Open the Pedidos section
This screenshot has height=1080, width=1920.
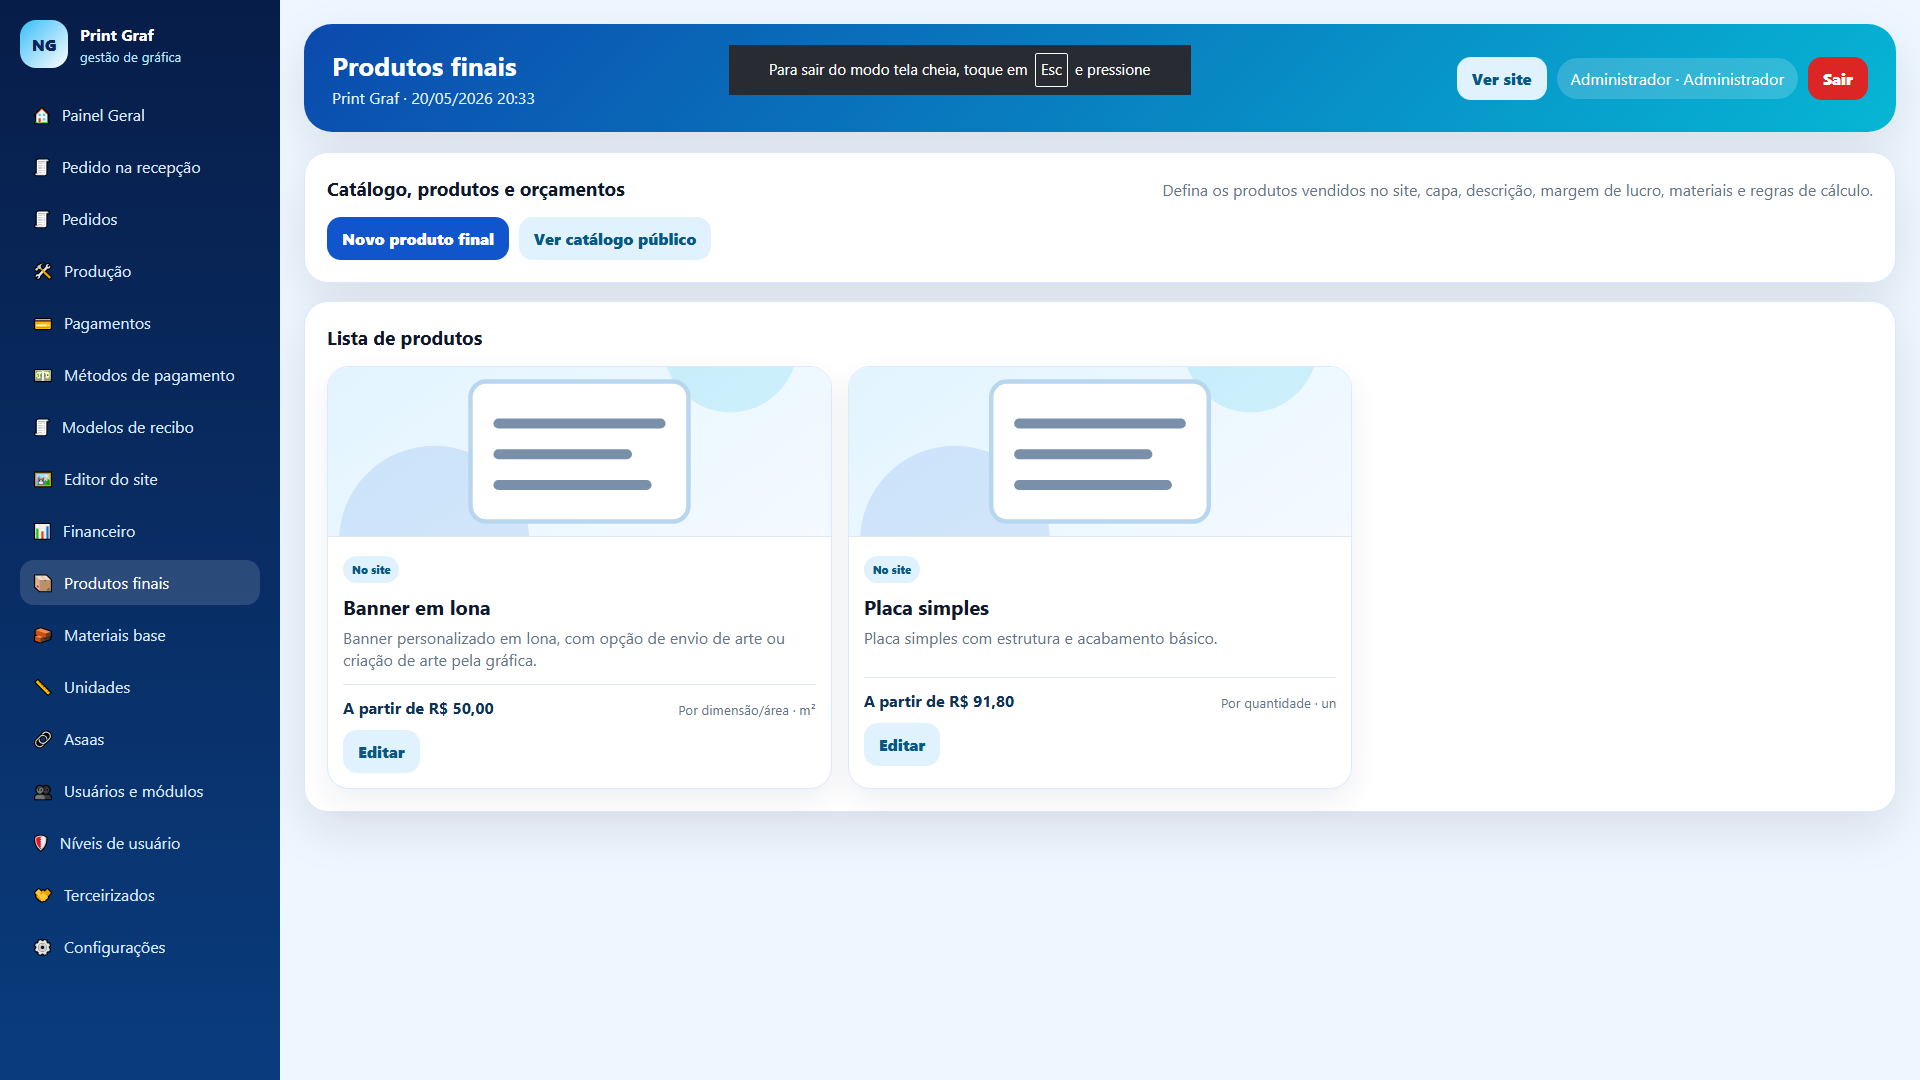(140, 220)
